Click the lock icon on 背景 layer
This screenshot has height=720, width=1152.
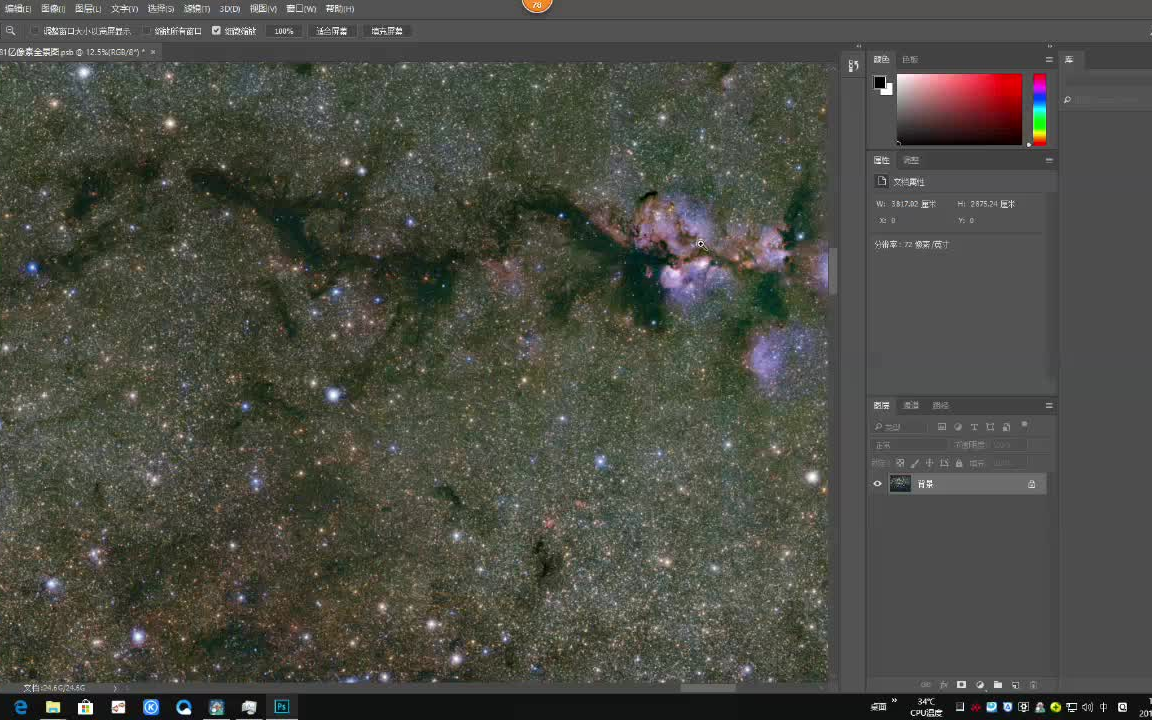pos(1031,484)
